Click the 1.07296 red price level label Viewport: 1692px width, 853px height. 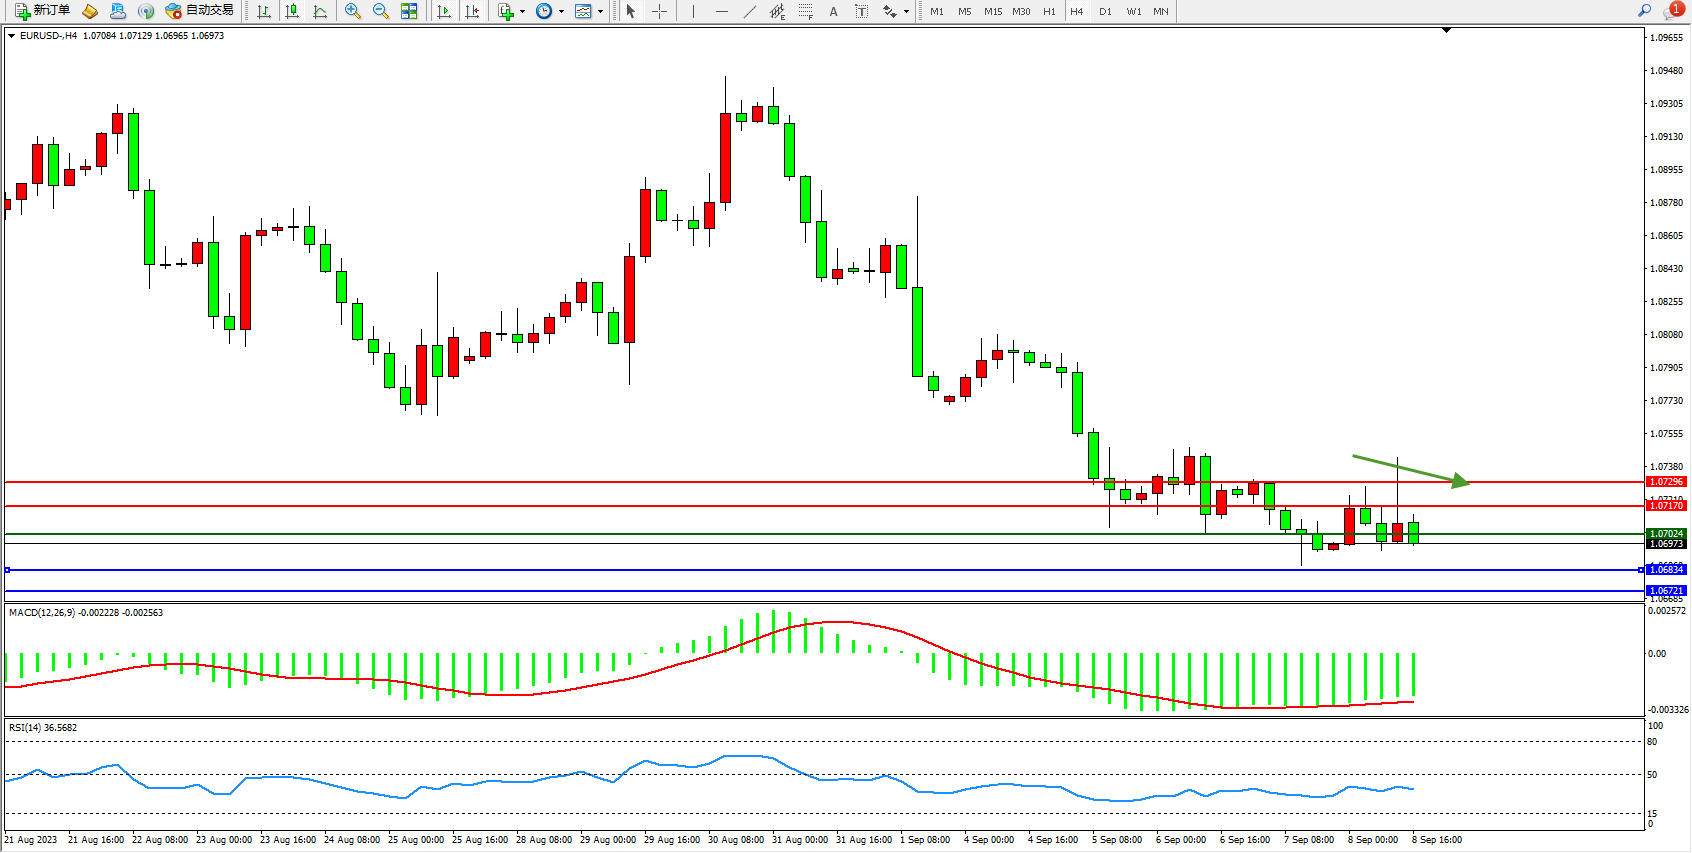pos(1665,482)
